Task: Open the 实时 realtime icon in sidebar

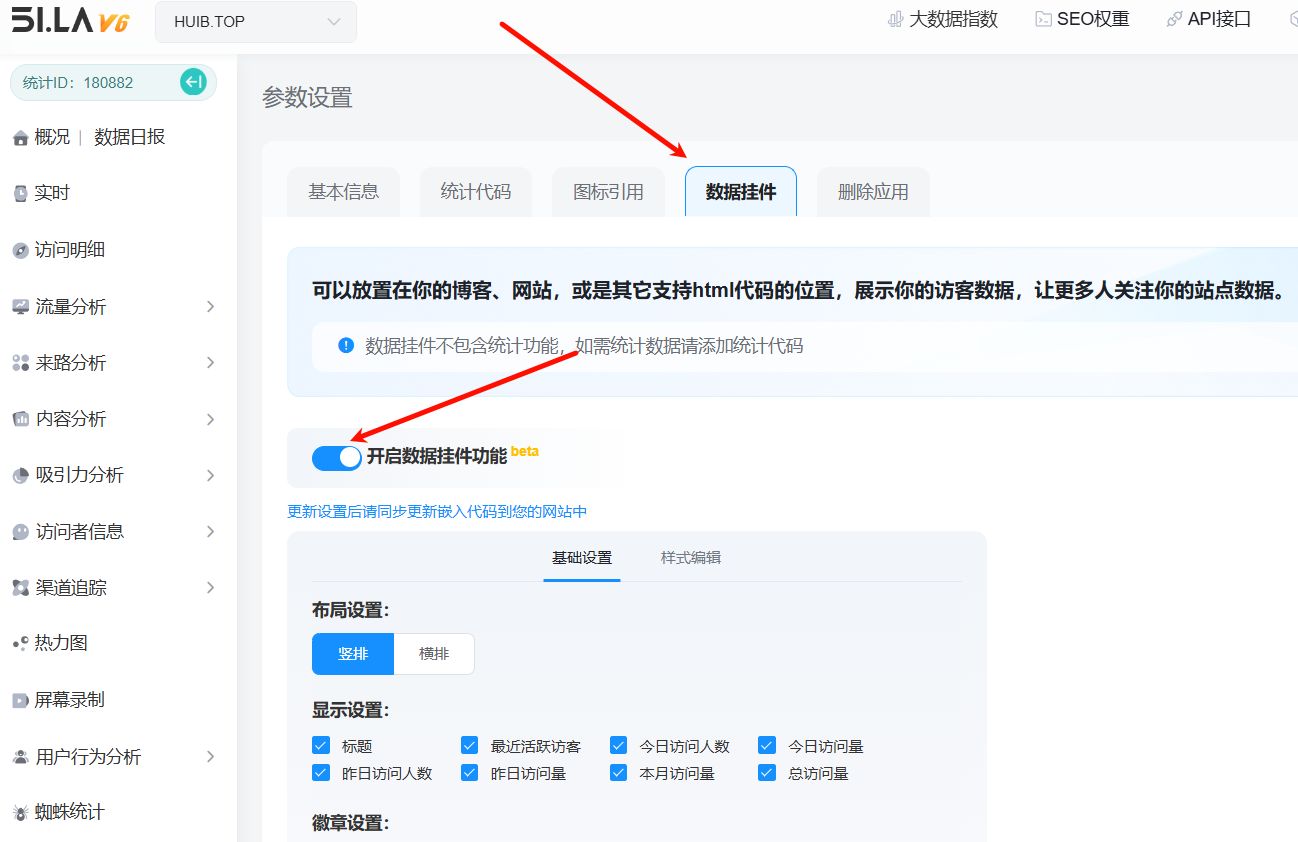Action: [x=20, y=194]
